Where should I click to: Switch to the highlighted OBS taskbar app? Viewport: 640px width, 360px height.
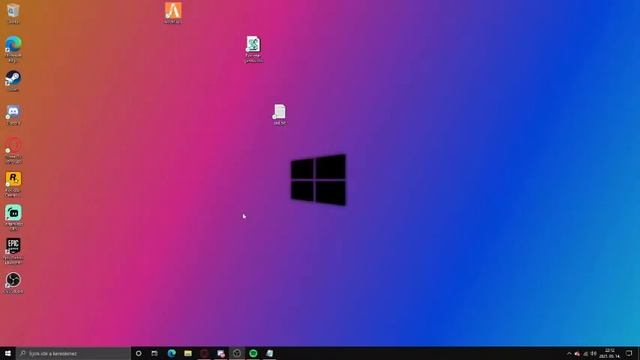(237, 353)
